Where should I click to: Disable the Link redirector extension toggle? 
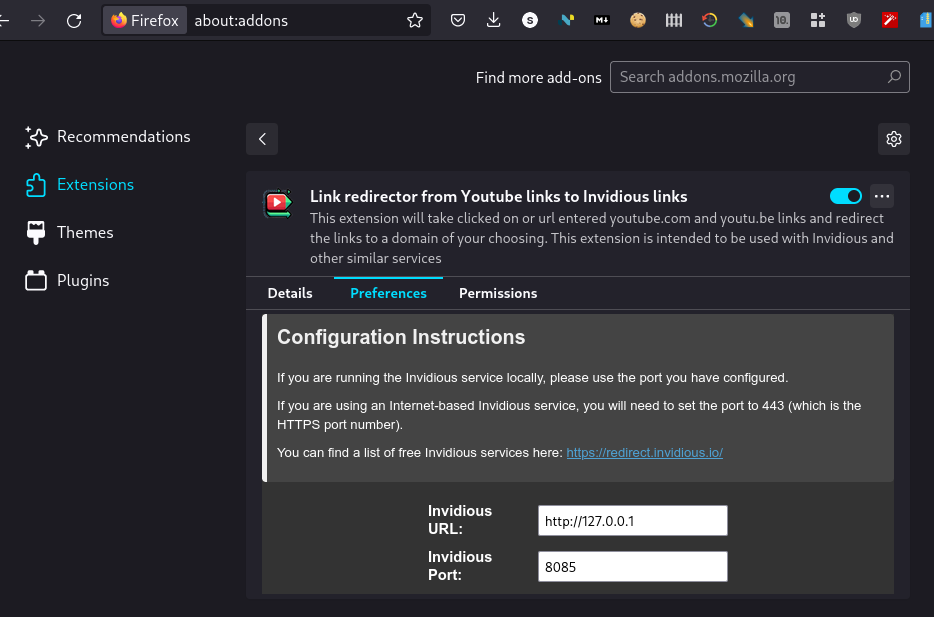pyautogui.click(x=845, y=196)
